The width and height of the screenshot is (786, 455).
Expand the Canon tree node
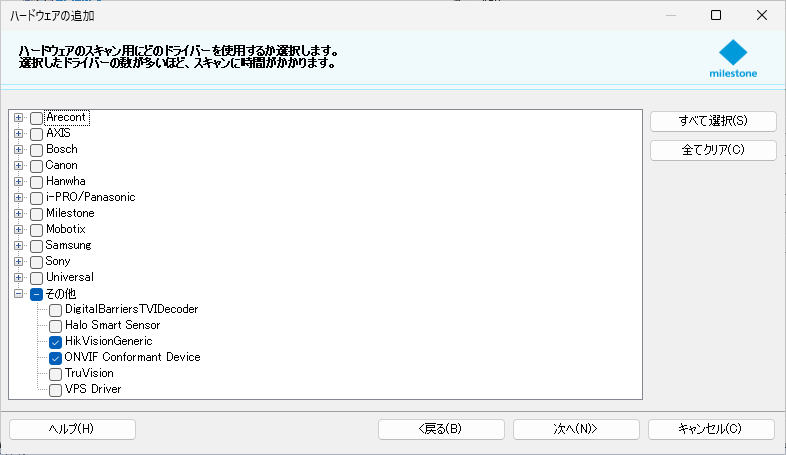pyautogui.click(x=19, y=166)
